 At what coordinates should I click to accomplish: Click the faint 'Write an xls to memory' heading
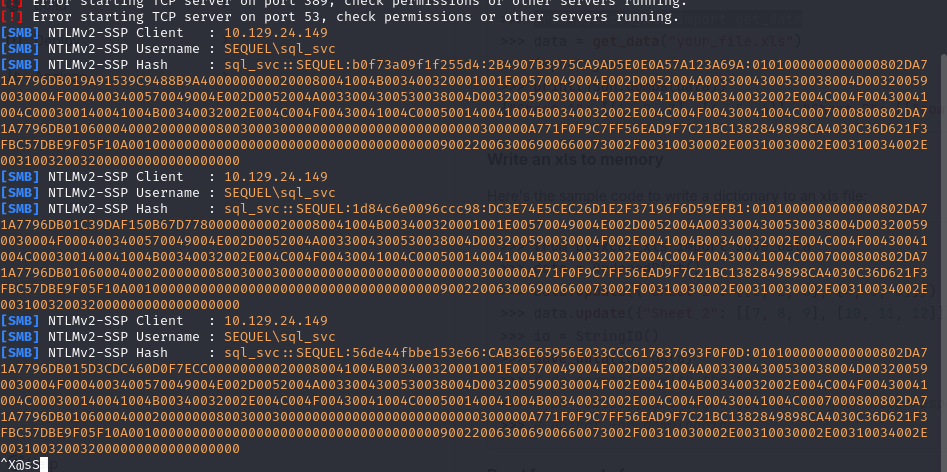click(x=575, y=160)
